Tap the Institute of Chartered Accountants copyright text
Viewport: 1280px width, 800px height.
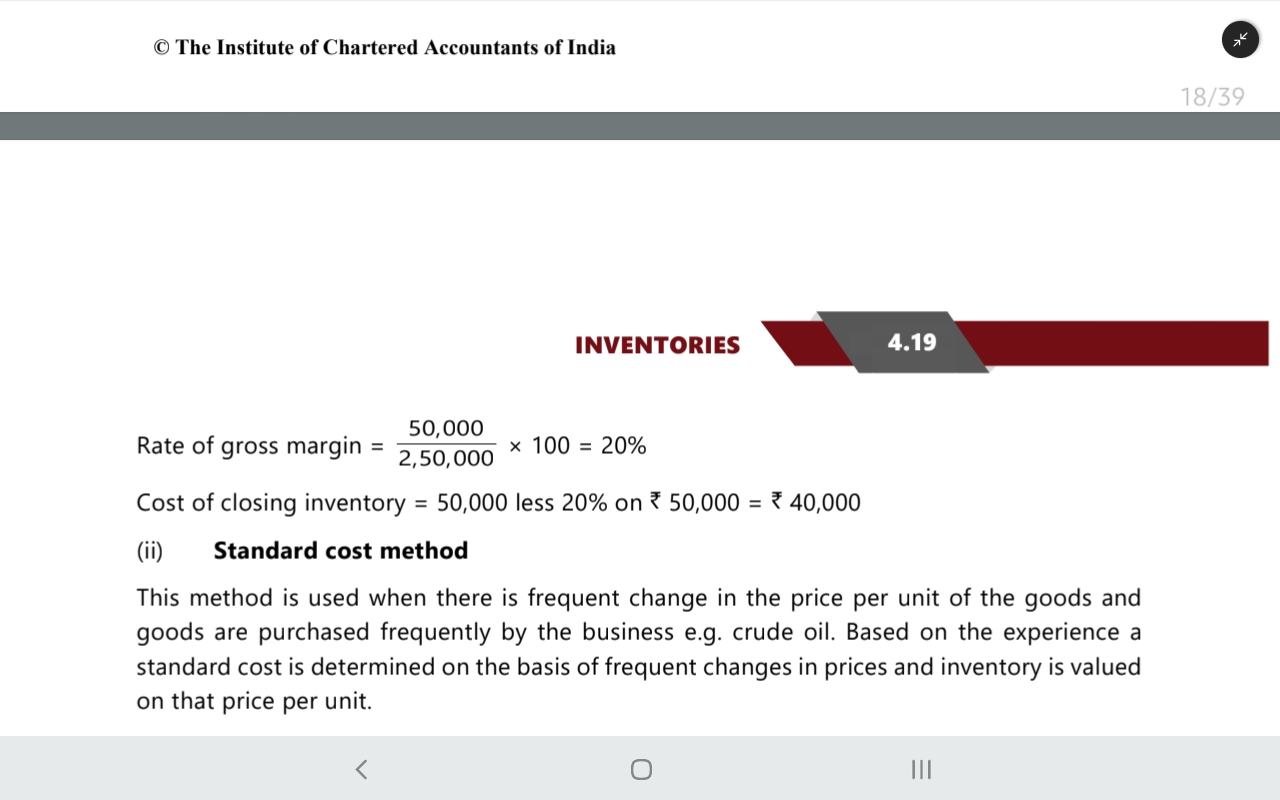point(385,47)
